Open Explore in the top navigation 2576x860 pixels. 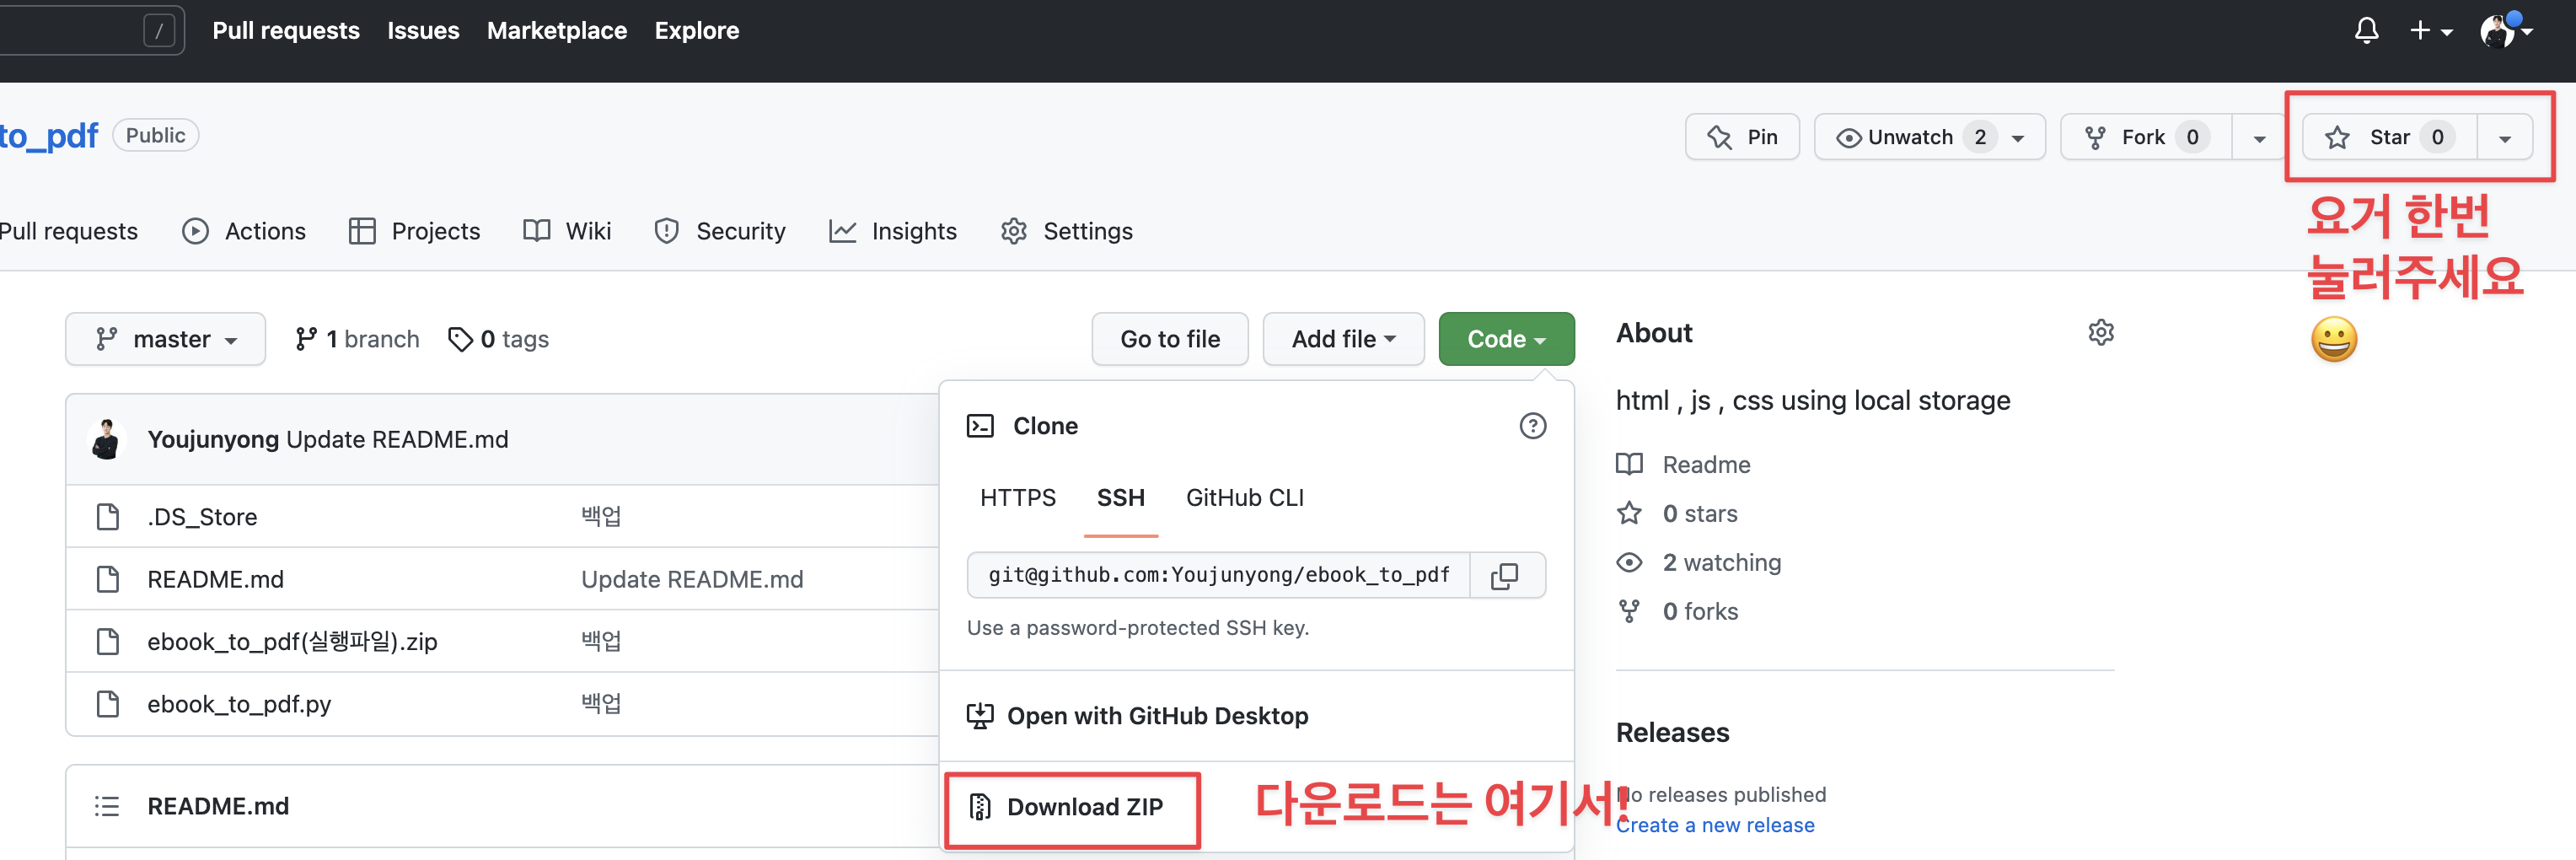[x=697, y=31]
